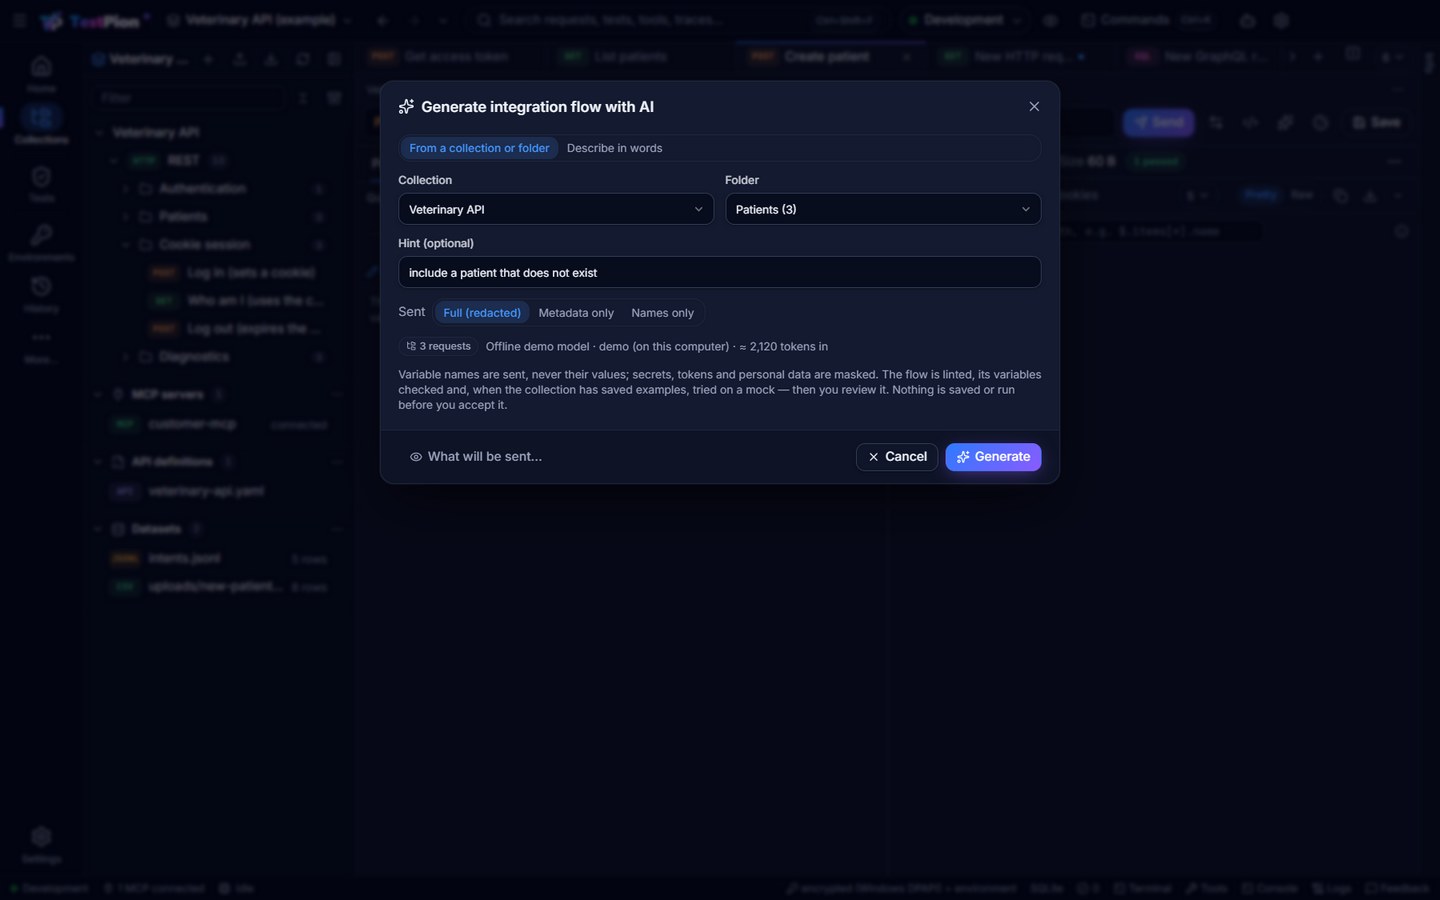Choose the 'Names only' sent option
Screen dimensions: 1440x900
point(662,313)
